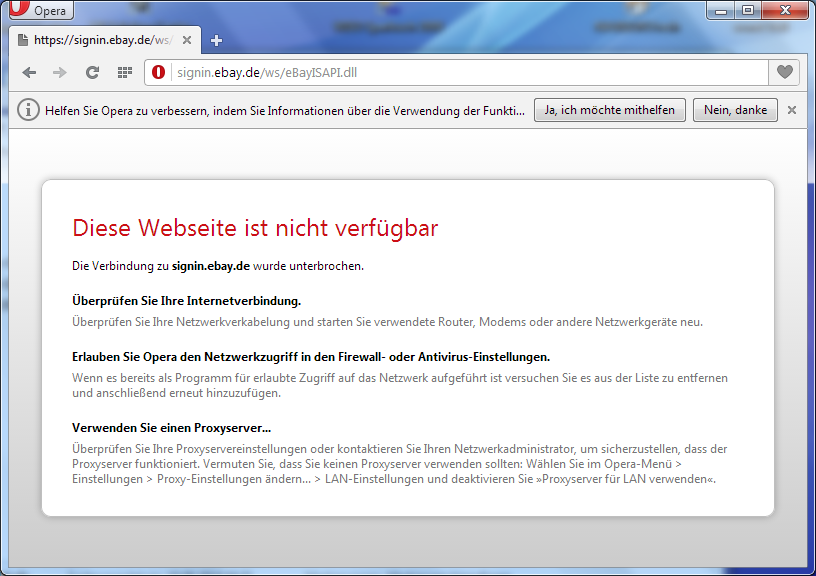Reload the current page

[x=92, y=72]
